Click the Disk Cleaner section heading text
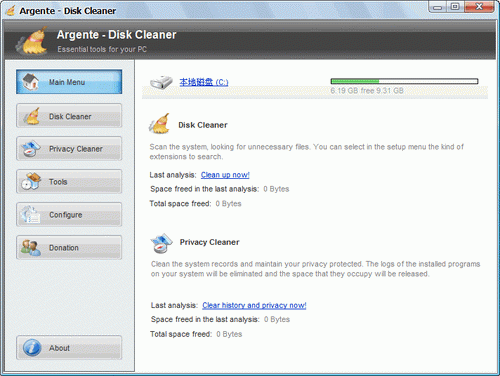 click(x=203, y=125)
